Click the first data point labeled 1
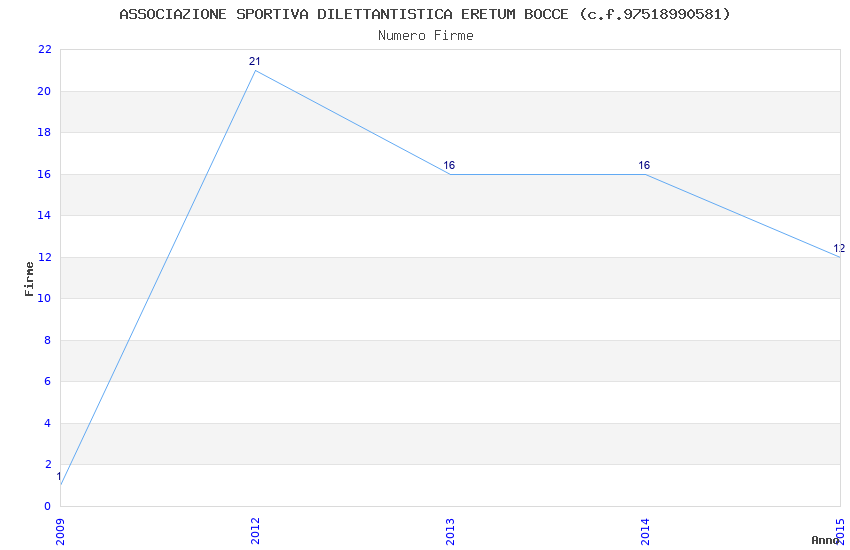 [x=60, y=485]
